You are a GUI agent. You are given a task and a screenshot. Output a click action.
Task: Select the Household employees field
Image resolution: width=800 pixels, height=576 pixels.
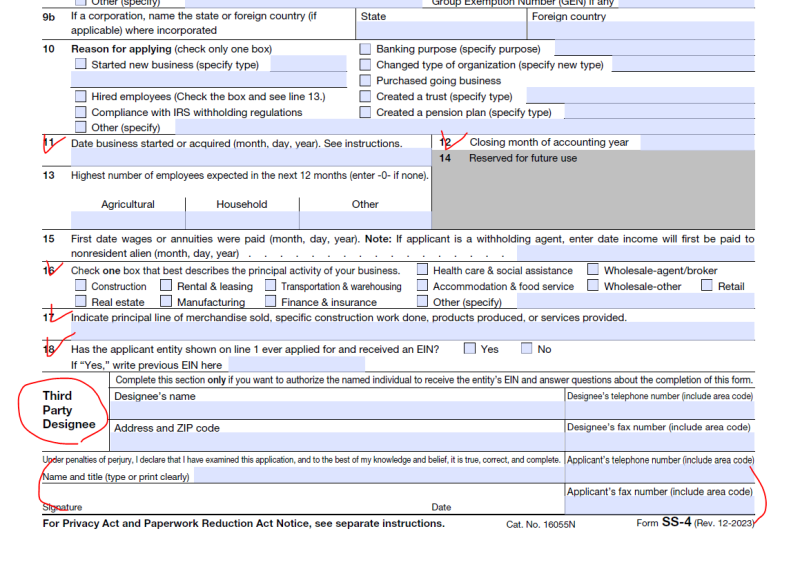pyautogui.click(x=242, y=220)
